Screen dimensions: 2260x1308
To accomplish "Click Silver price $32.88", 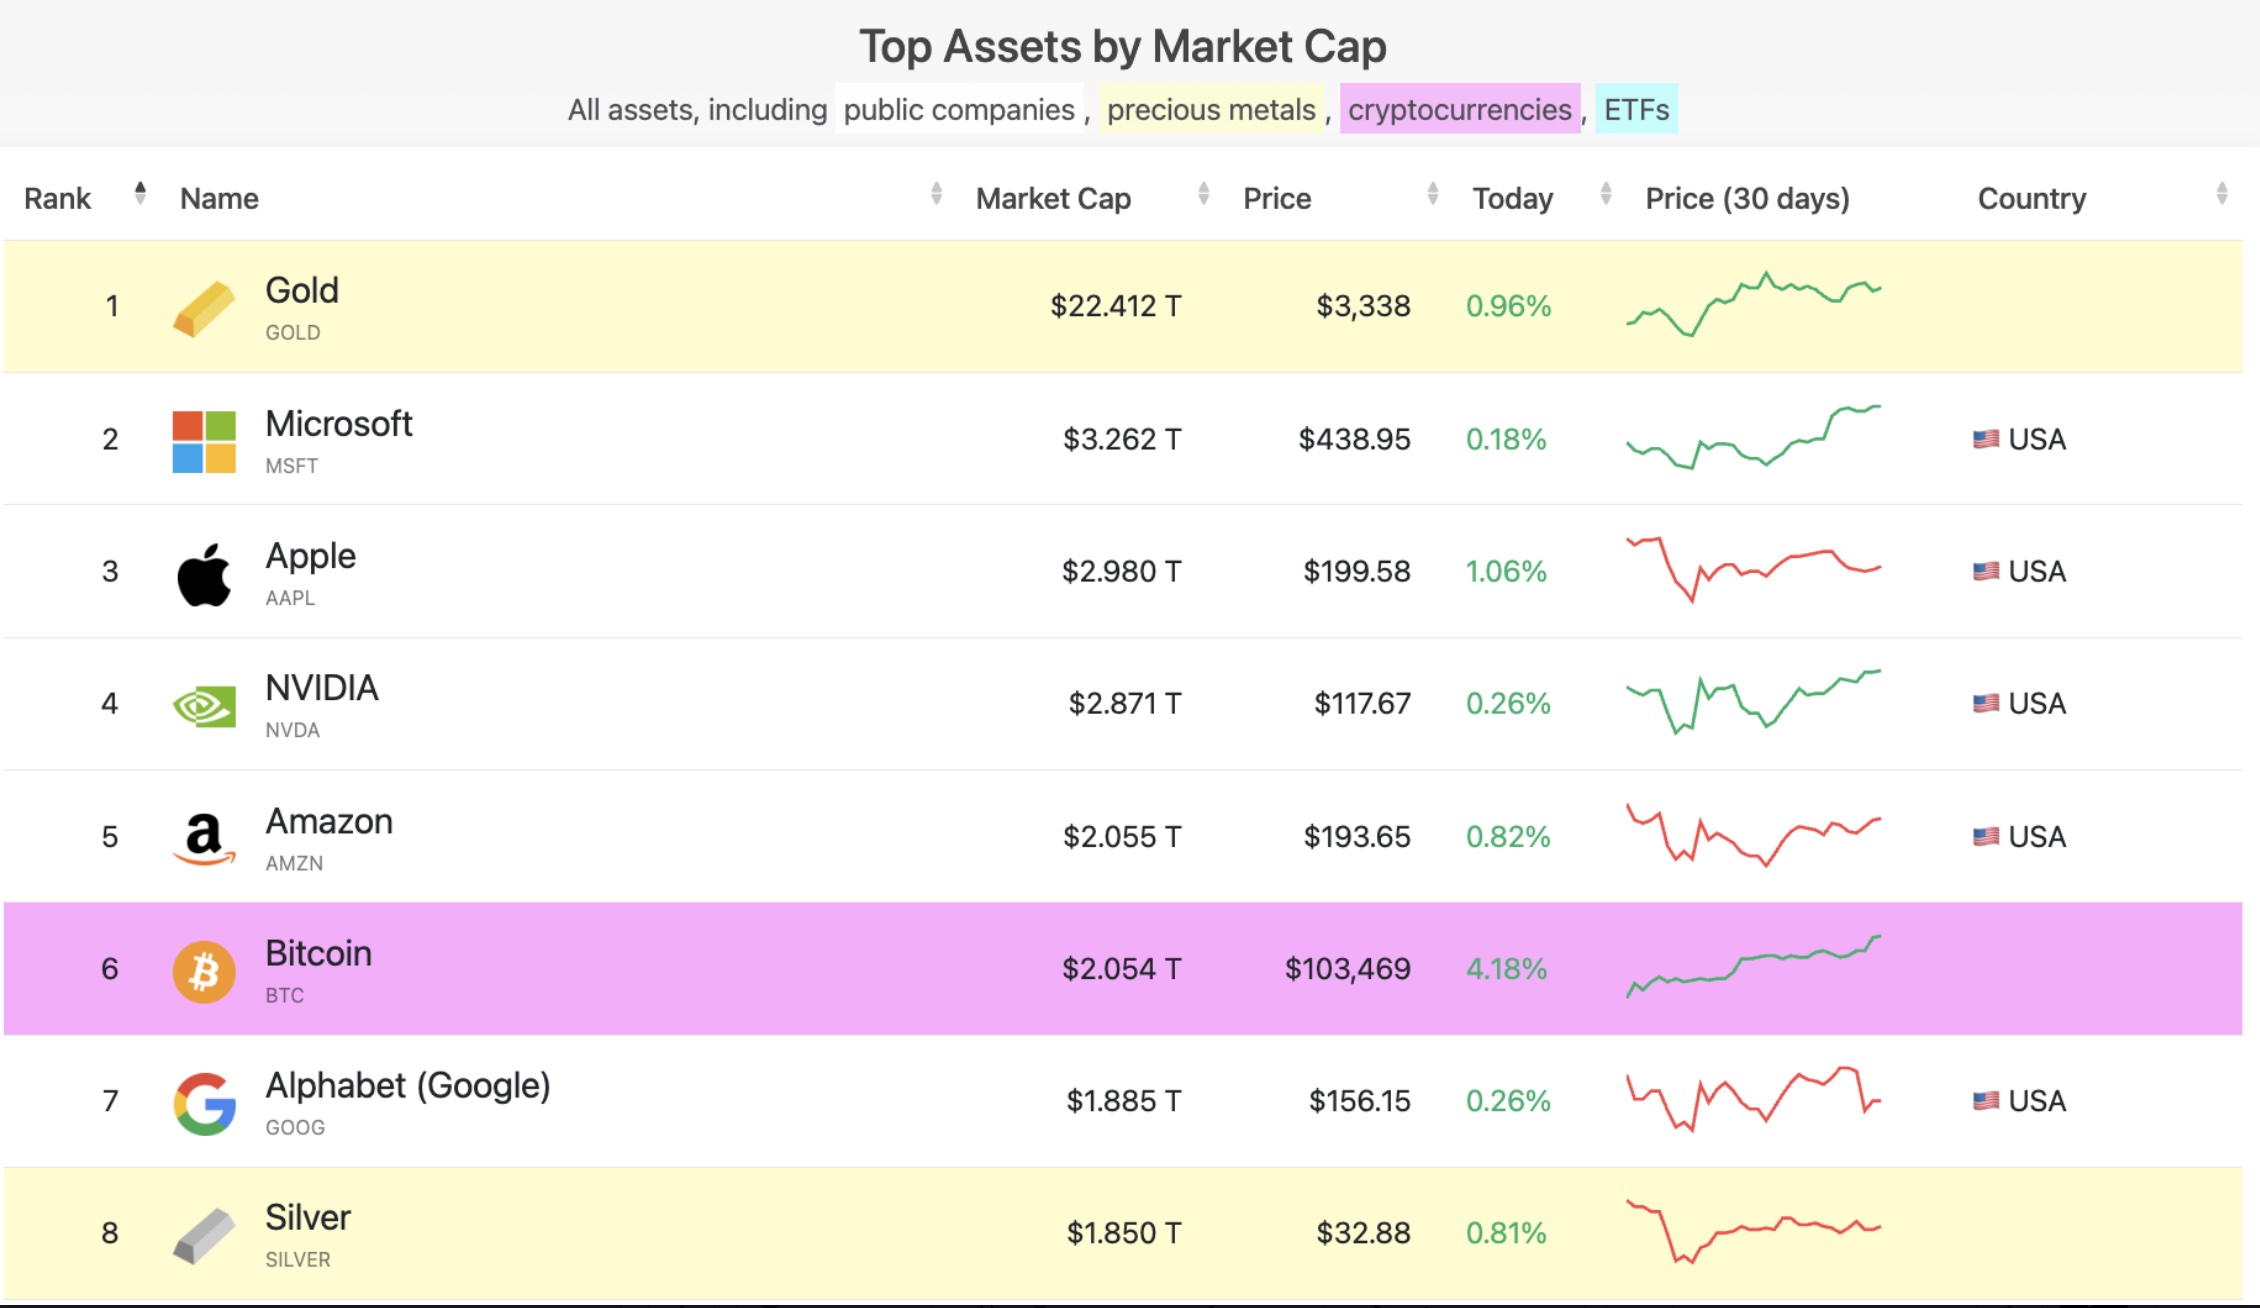I will (1363, 1233).
